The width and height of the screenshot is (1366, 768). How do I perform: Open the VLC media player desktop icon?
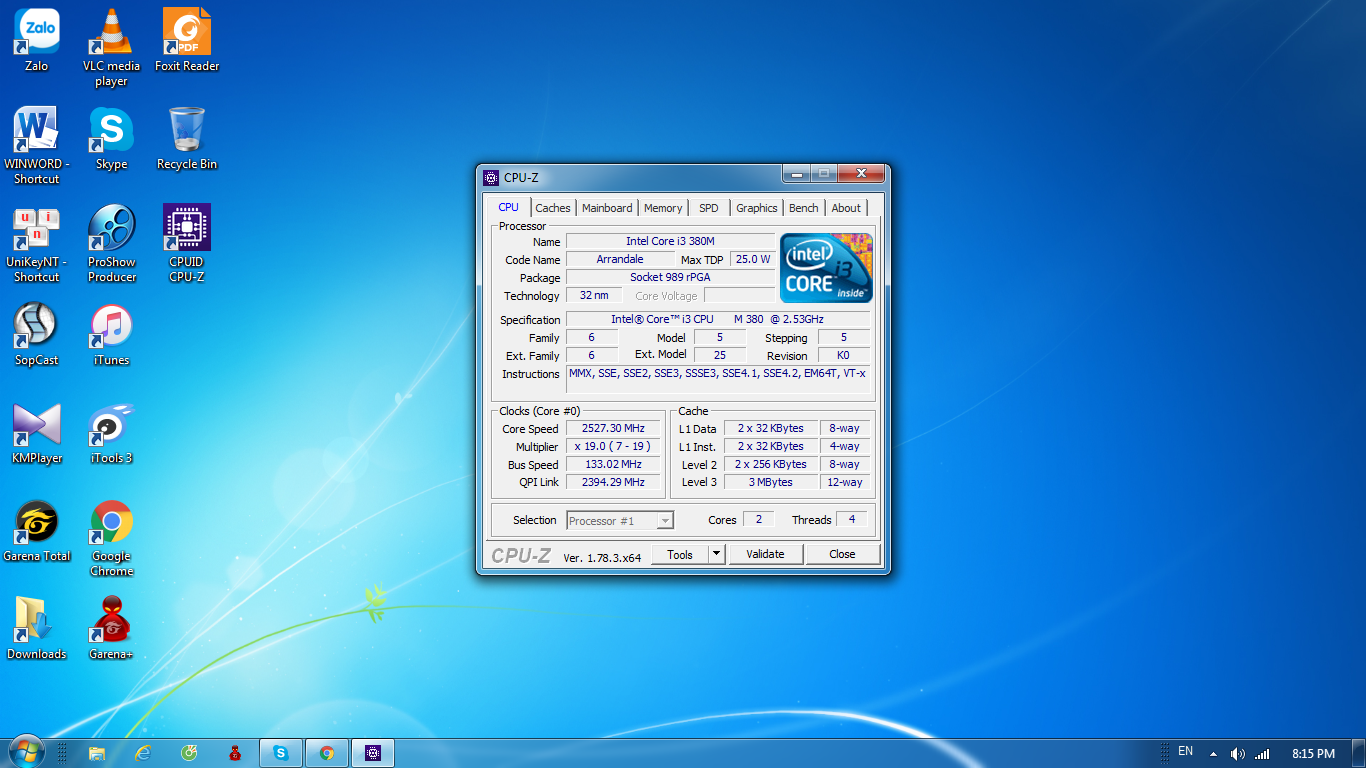coord(111,34)
